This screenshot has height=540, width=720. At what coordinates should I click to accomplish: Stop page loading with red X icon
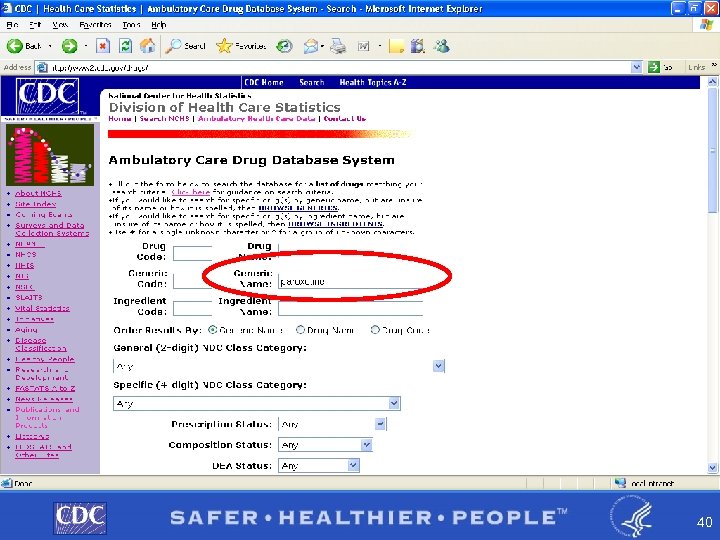103,46
